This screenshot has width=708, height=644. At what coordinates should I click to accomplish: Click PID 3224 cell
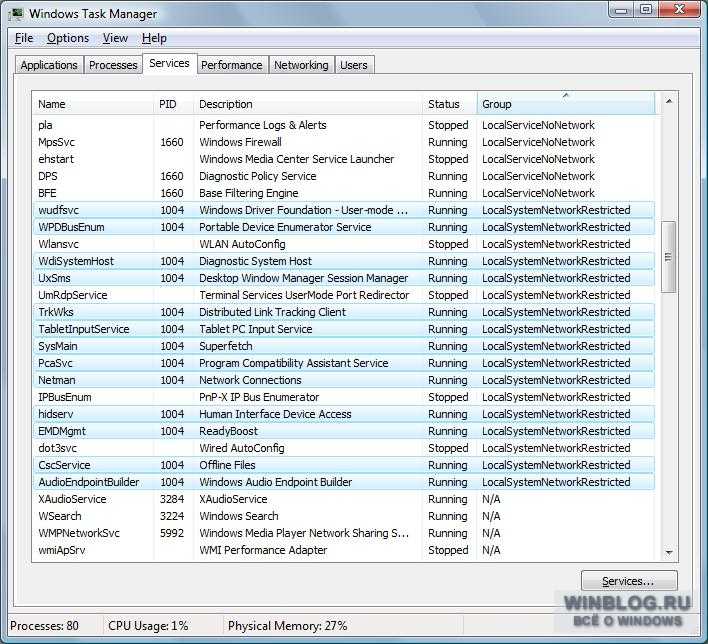click(x=172, y=517)
